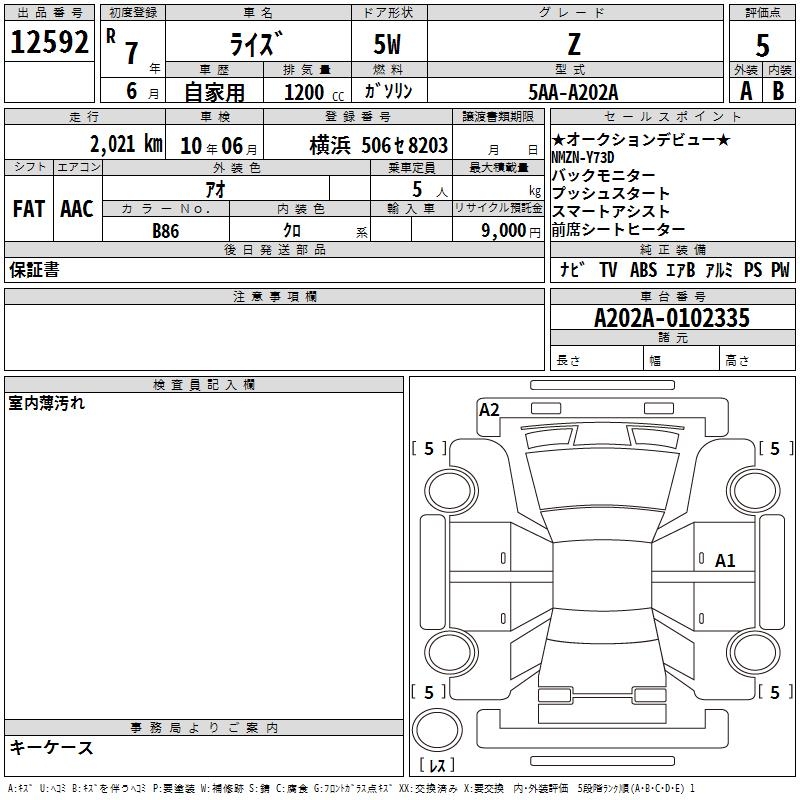This screenshot has height=800, width=800.
Task: Select the ABS equipment item
Action: (x=643, y=269)
